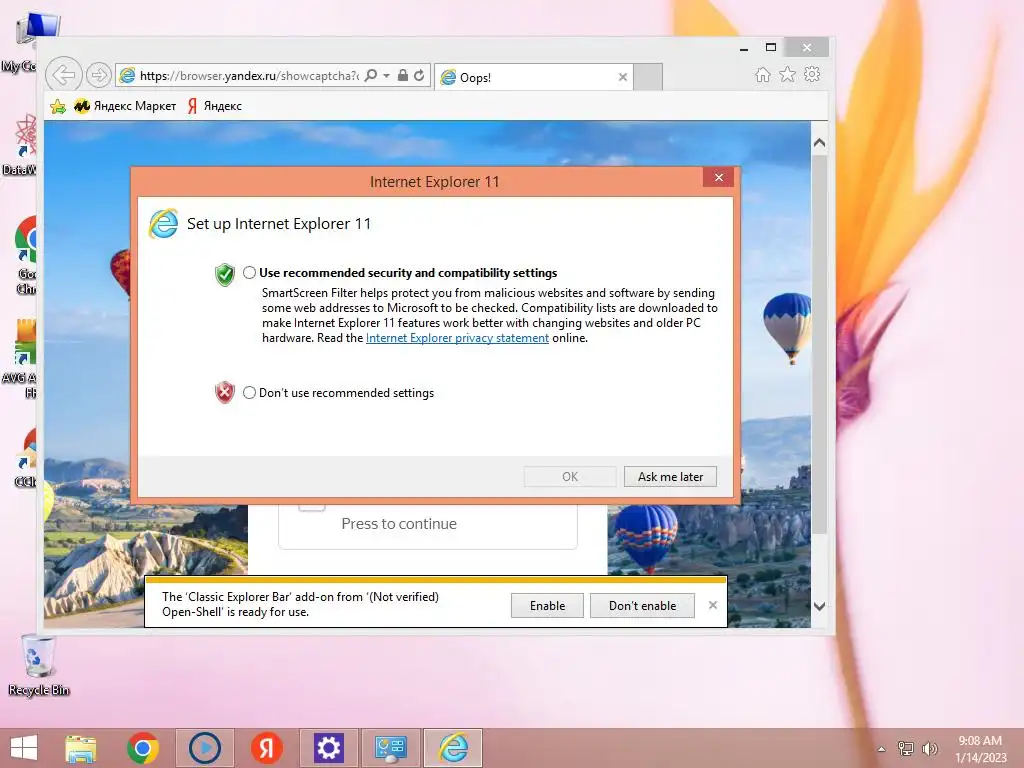Minimize the Internet Explorer window

coord(744,48)
